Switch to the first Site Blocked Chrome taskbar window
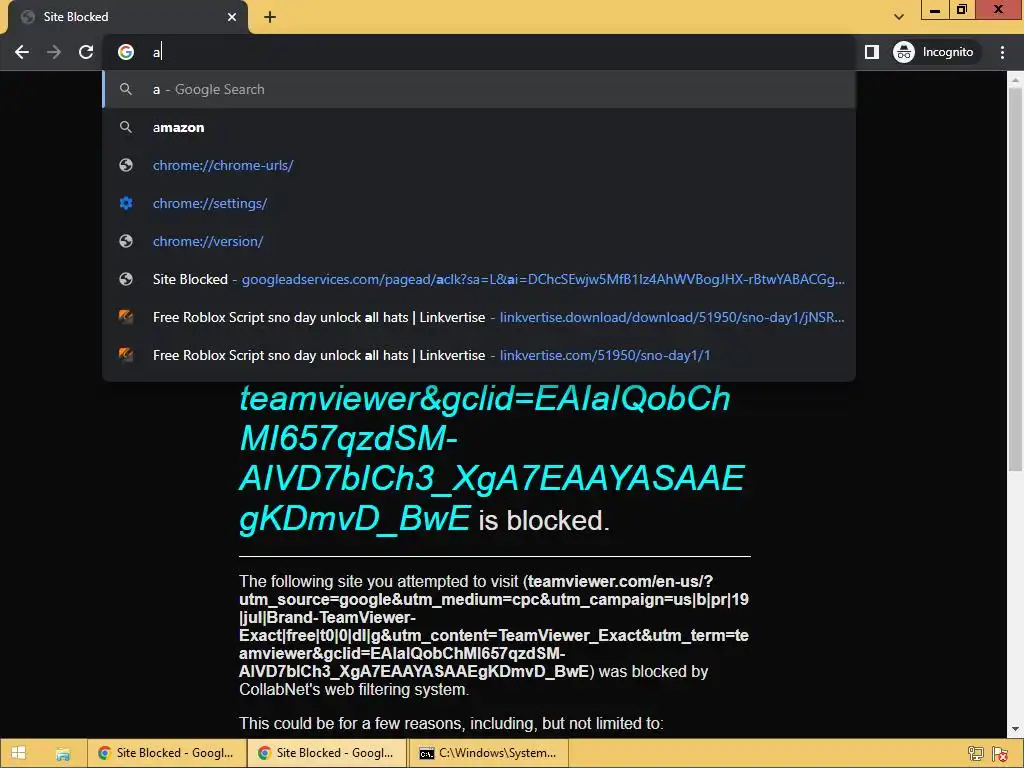The image size is (1024, 768). pos(167,753)
